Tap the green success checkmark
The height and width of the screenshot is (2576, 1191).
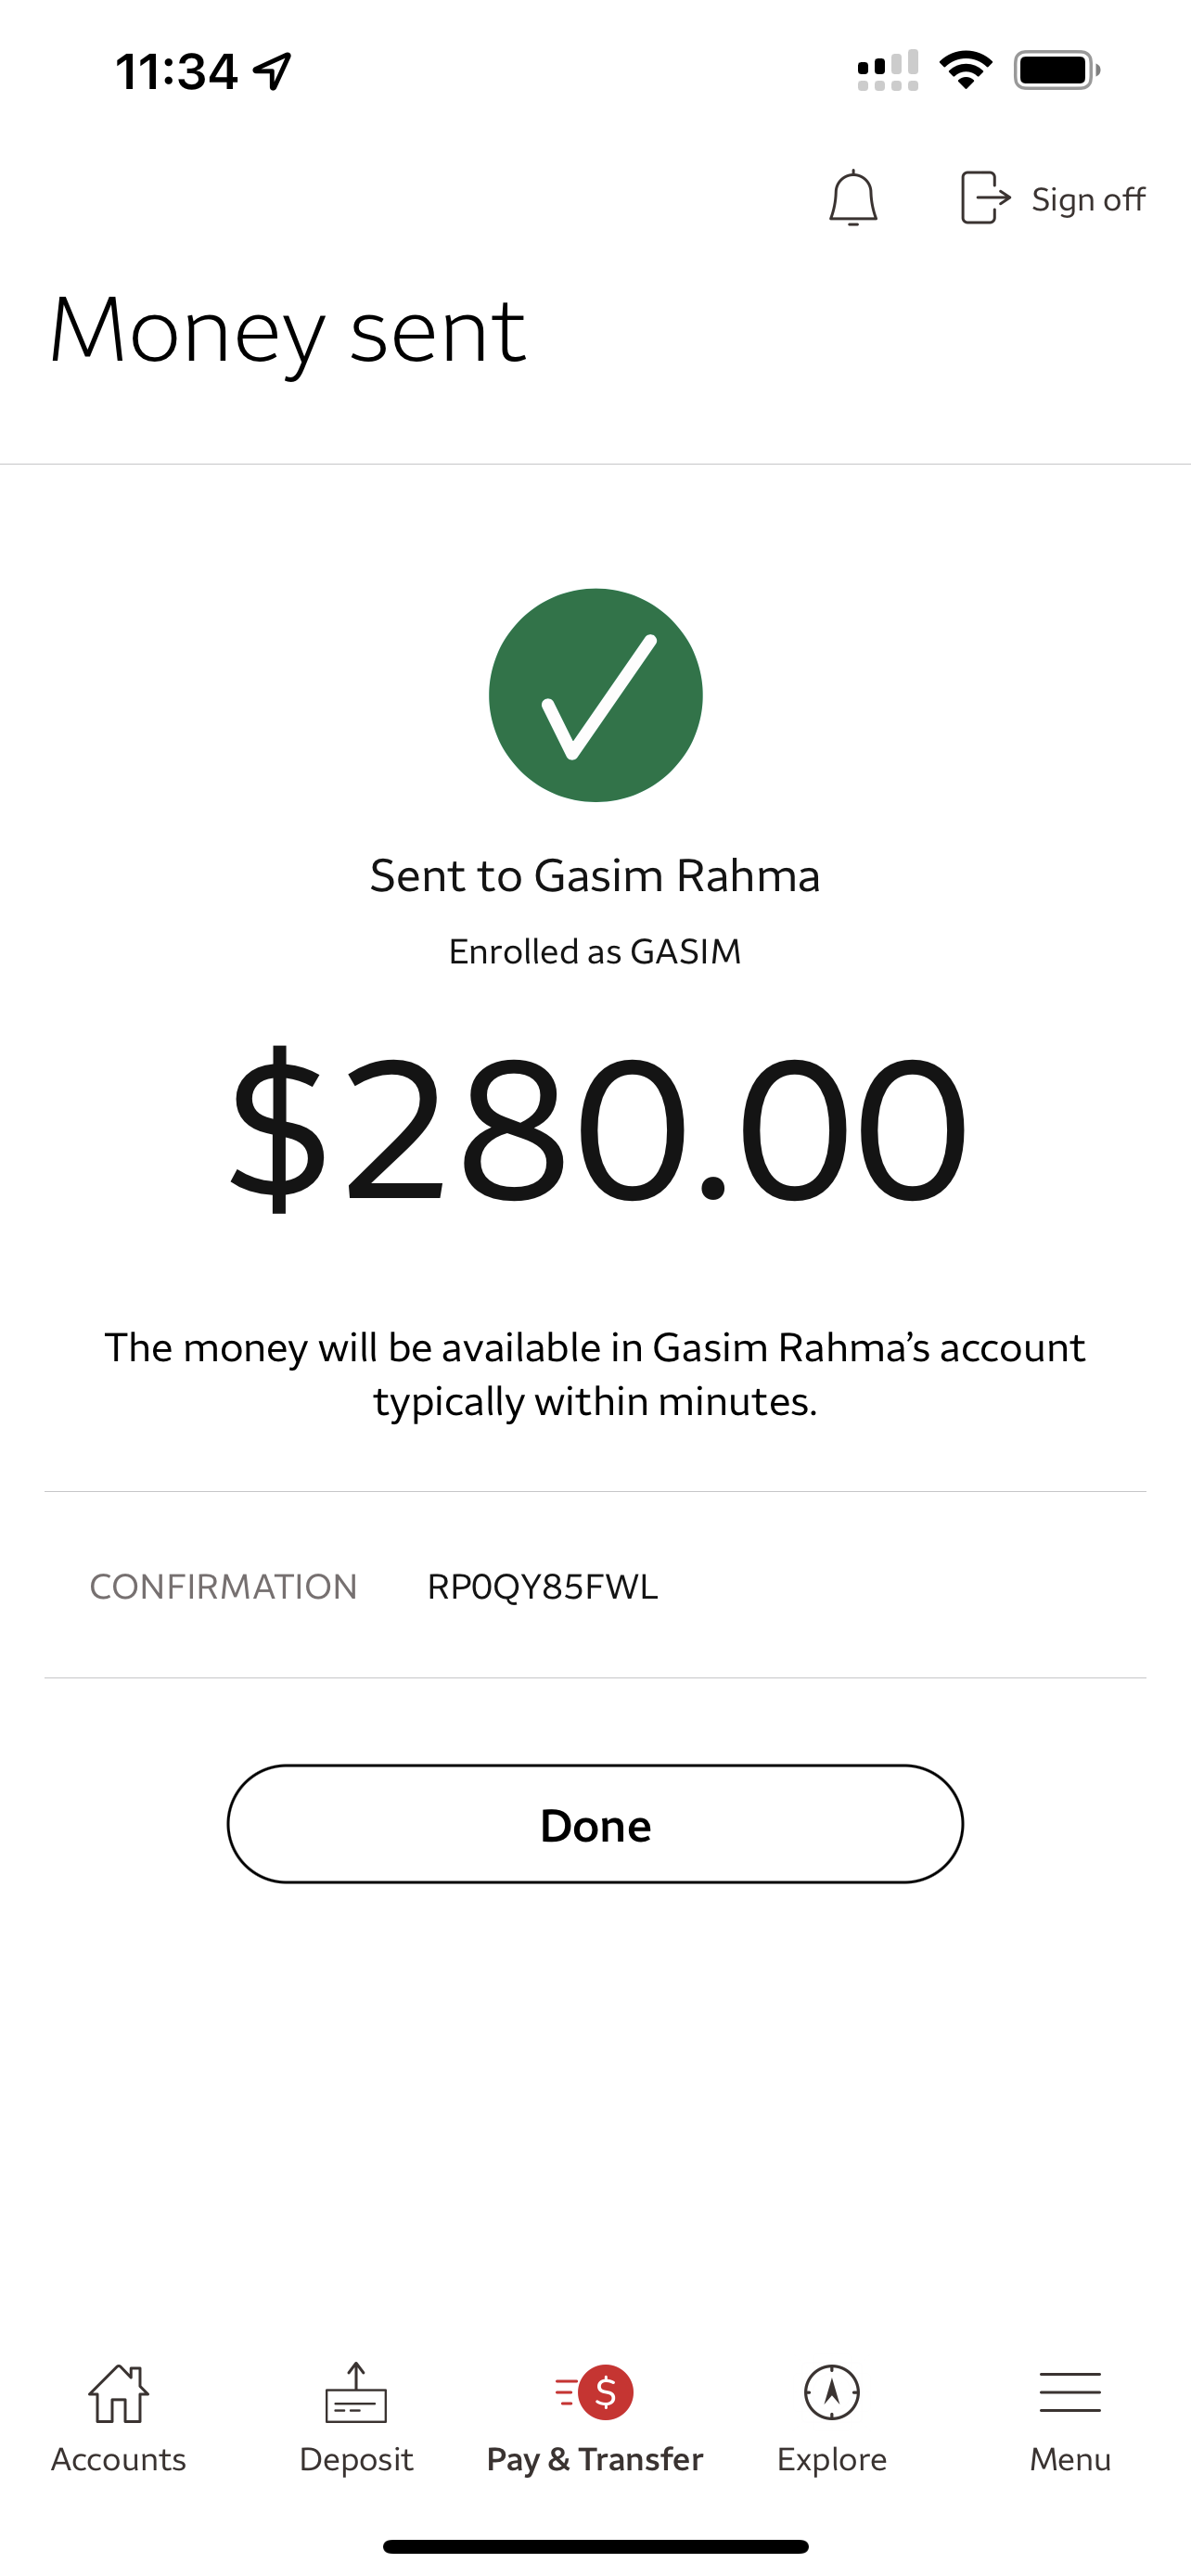tap(596, 695)
